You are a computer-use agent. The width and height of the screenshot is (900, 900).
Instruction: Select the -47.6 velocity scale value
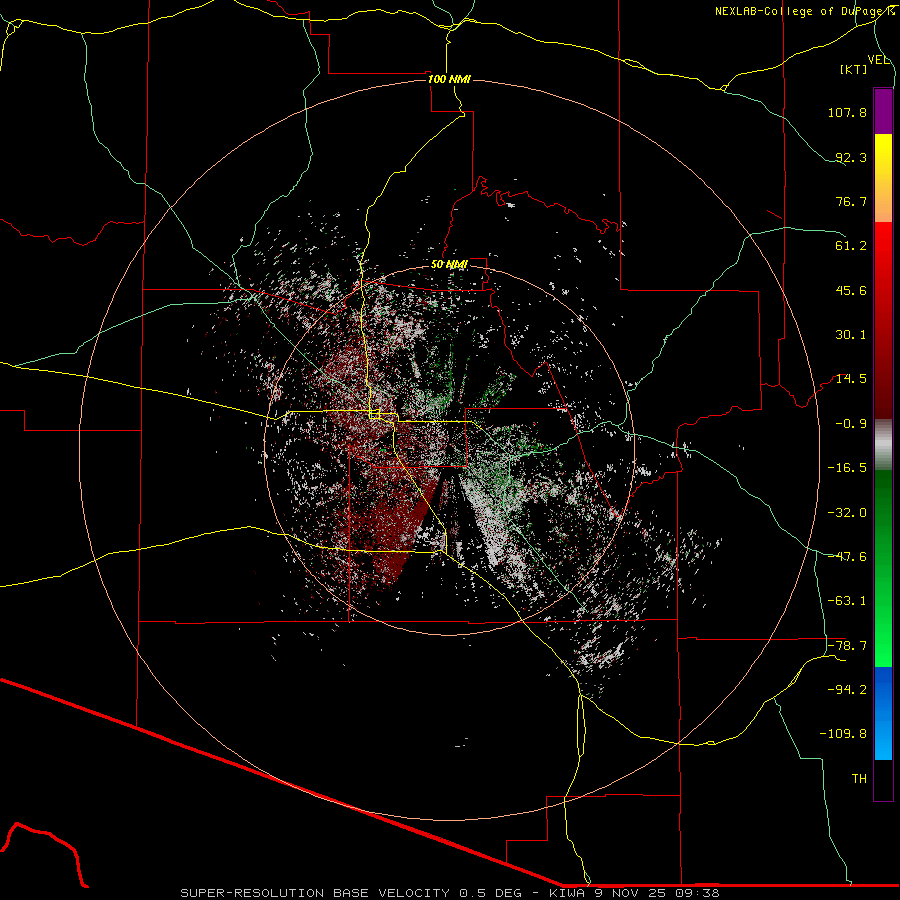tap(847, 557)
